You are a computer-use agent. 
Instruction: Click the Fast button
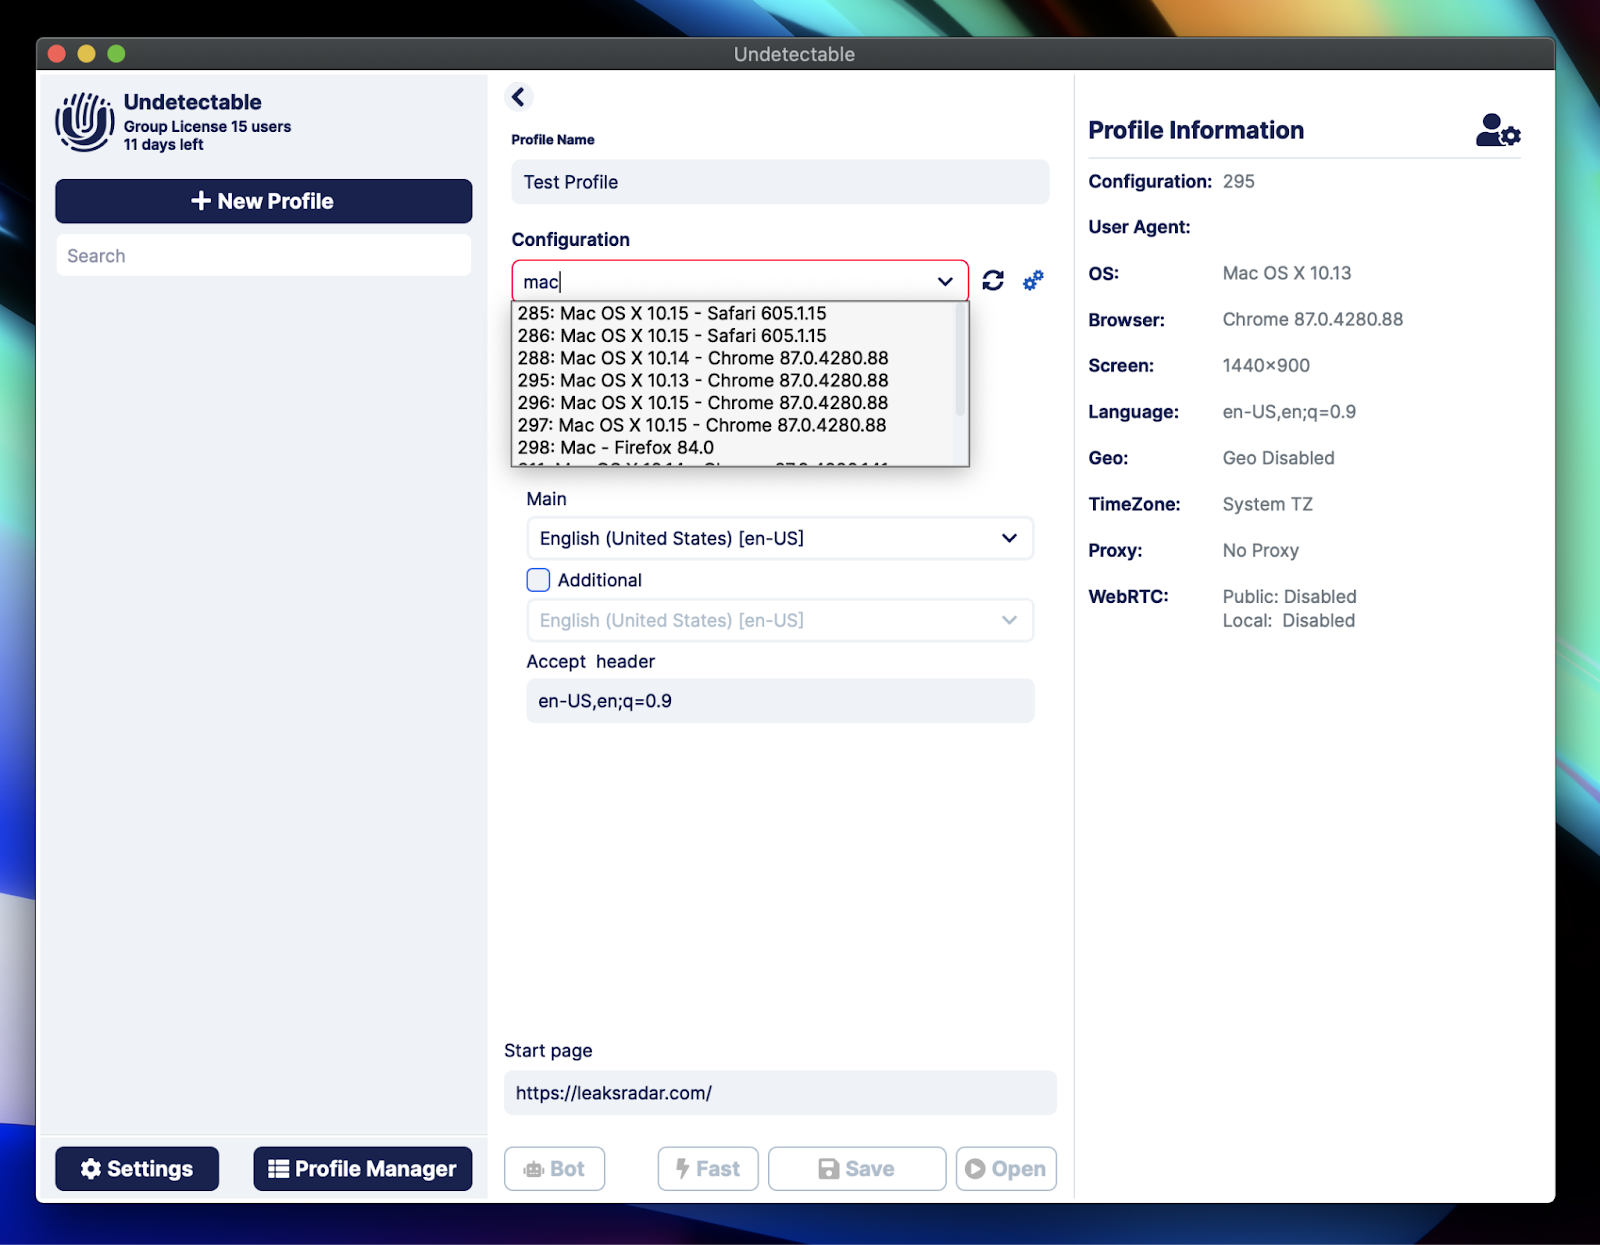coord(708,1169)
